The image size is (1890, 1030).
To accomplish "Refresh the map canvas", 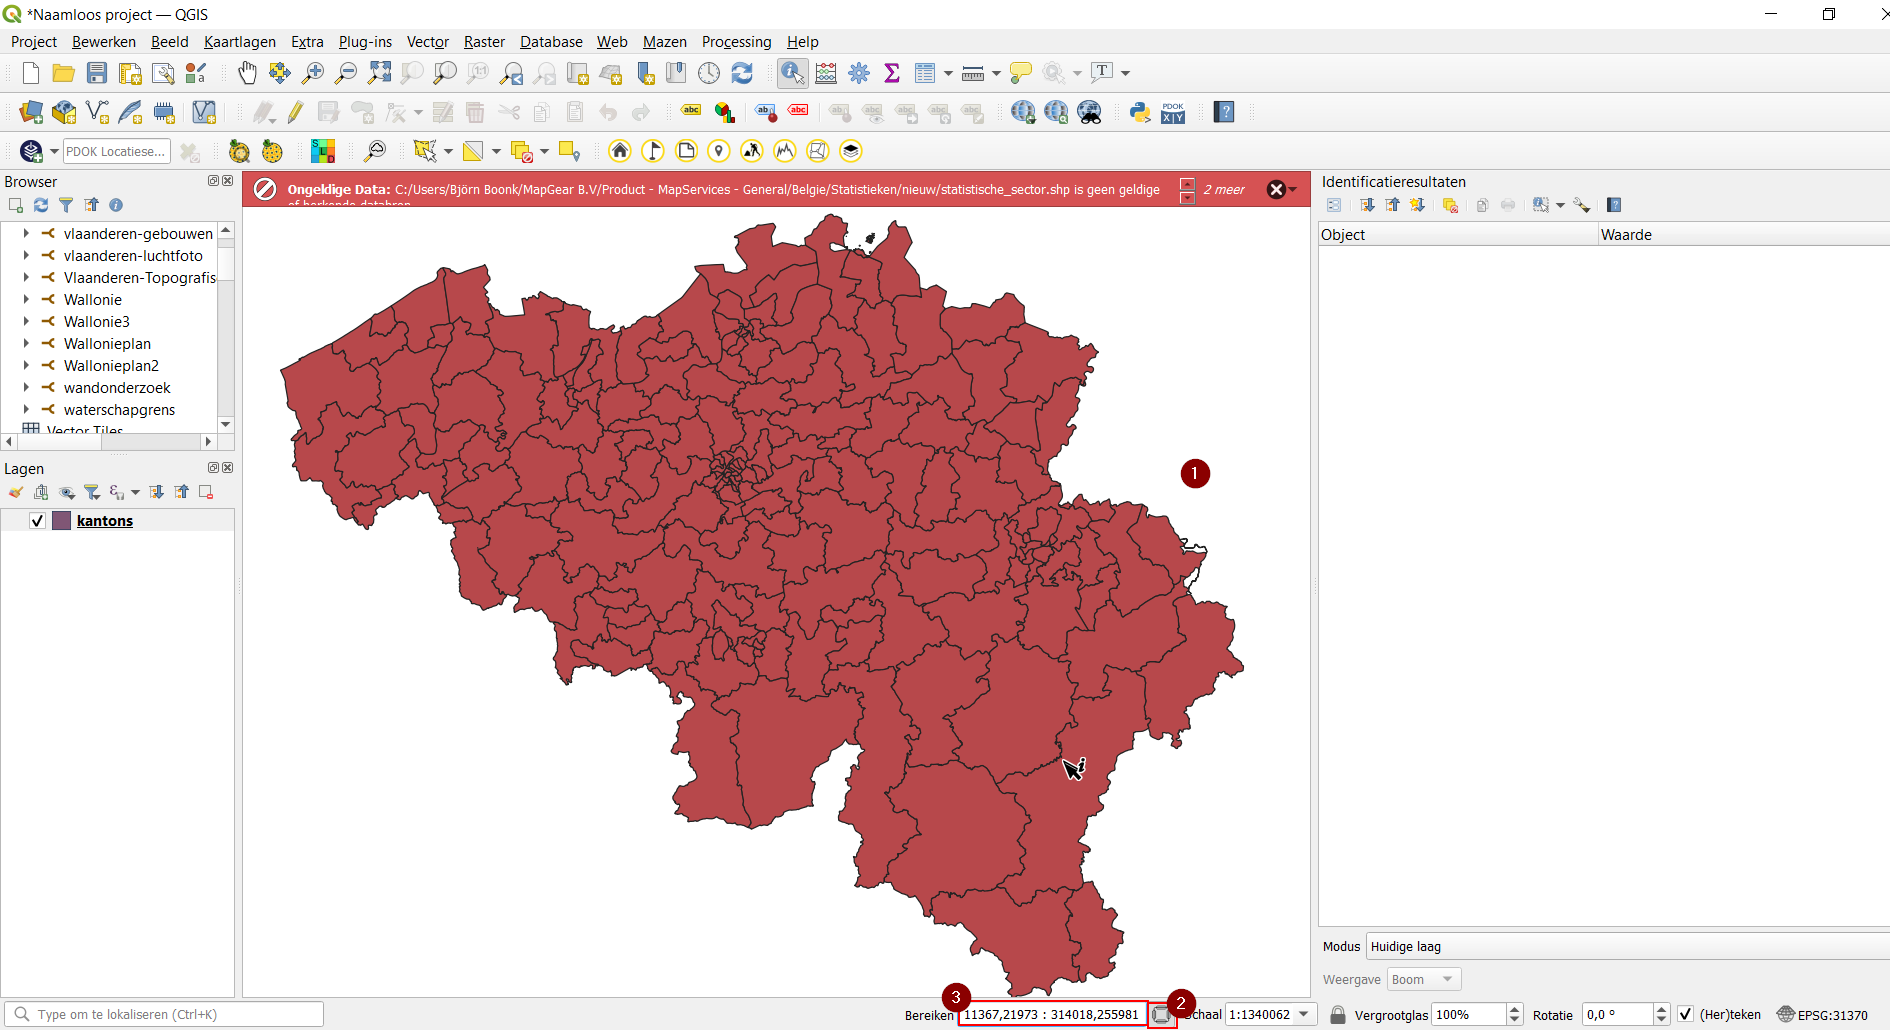I will coord(742,73).
